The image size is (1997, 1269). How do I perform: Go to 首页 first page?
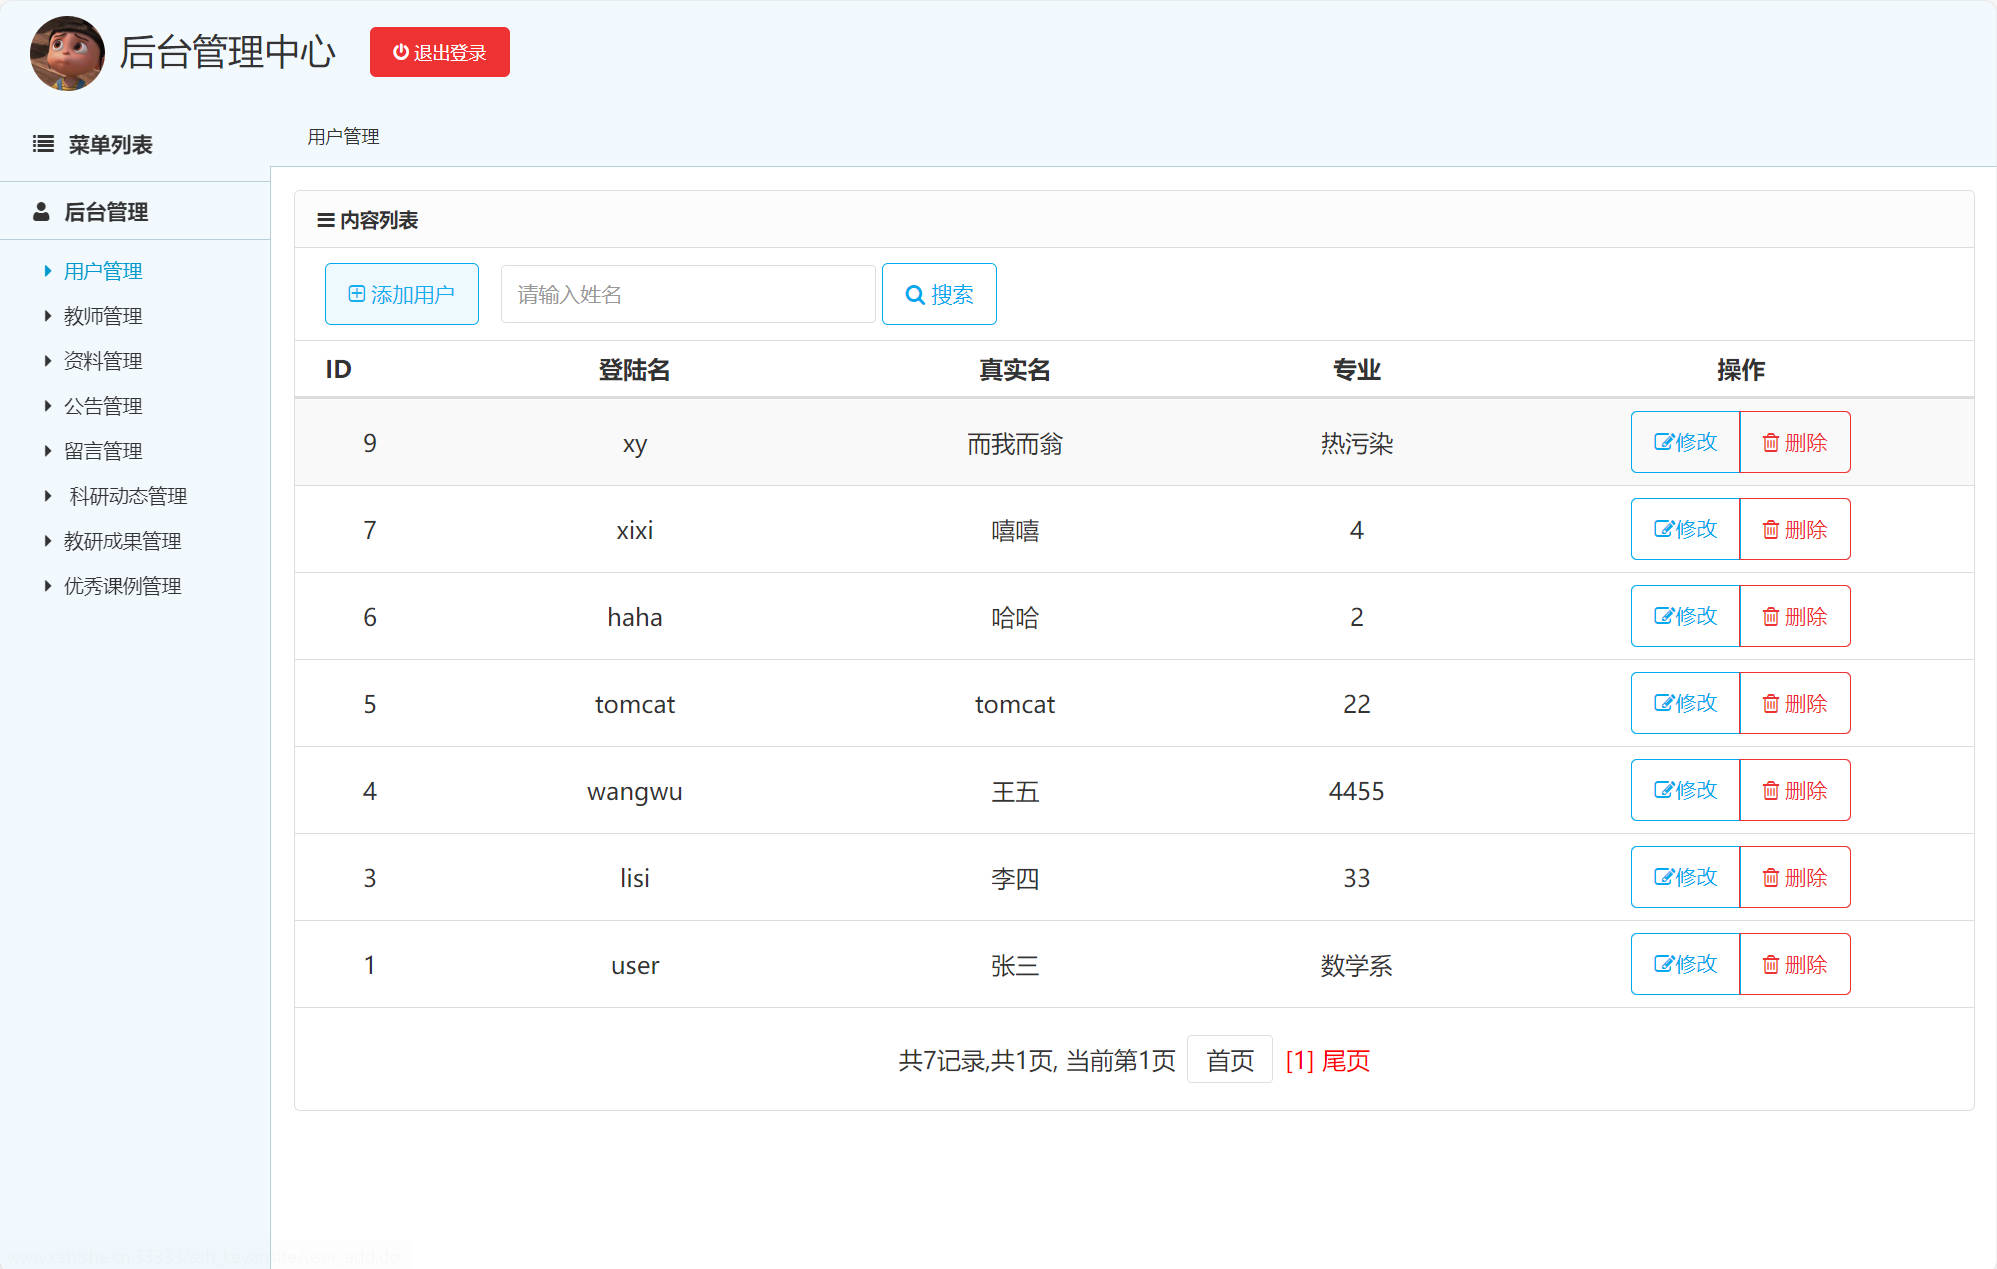pyautogui.click(x=1230, y=1060)
